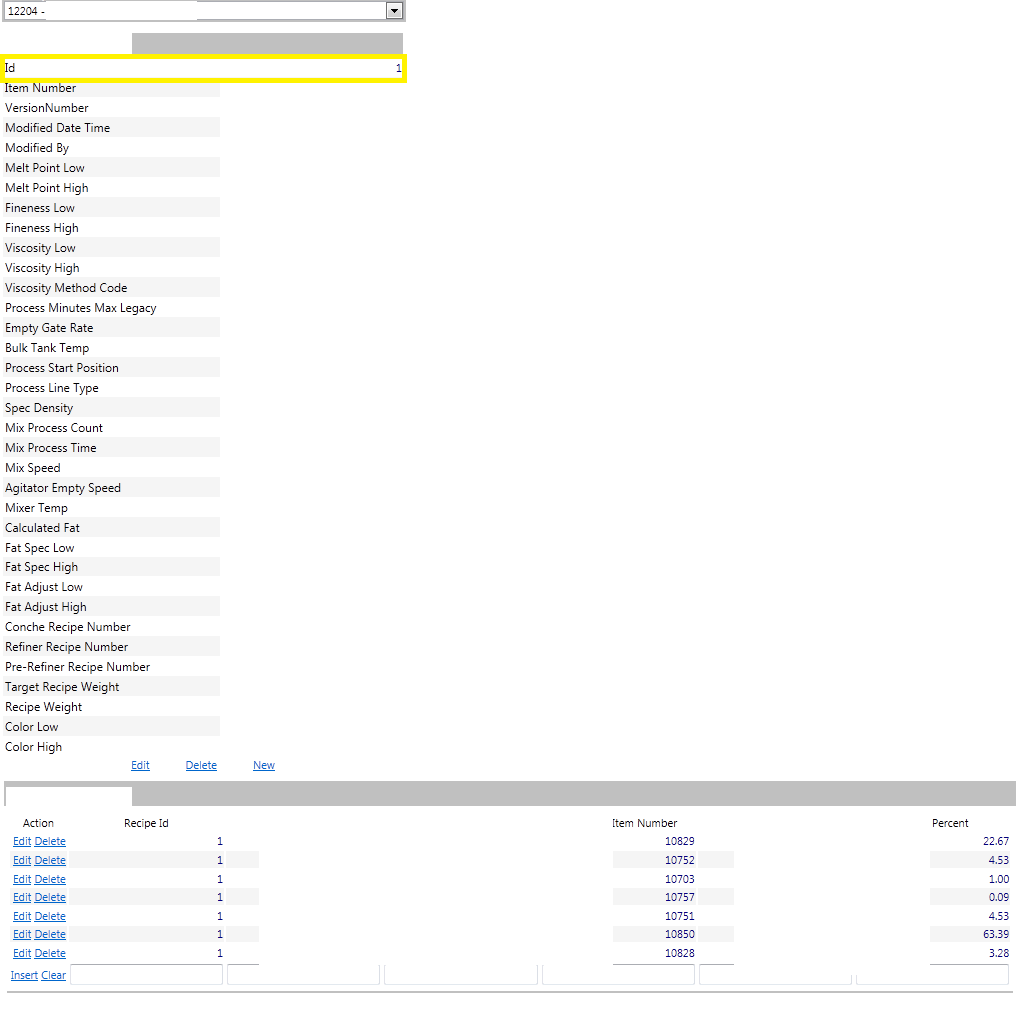Click the dropdown arrow beside 12204
This screenshot has height=1016, width=1026.
(x=395, y=11)
